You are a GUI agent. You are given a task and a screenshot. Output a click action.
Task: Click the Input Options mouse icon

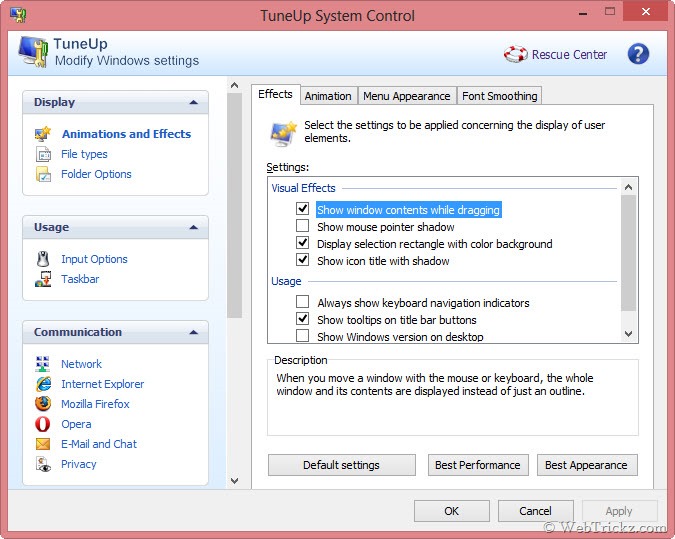point(43,259)
